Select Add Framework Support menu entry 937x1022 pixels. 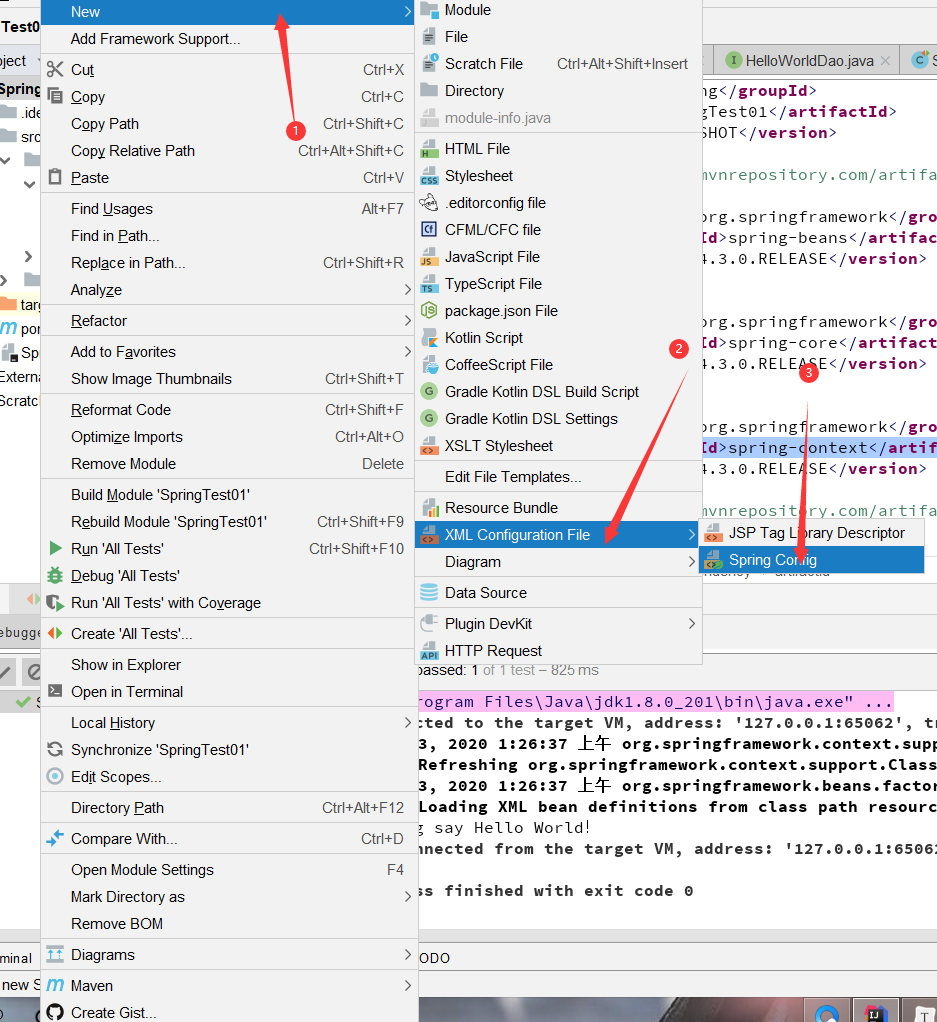tap(227, 39)
